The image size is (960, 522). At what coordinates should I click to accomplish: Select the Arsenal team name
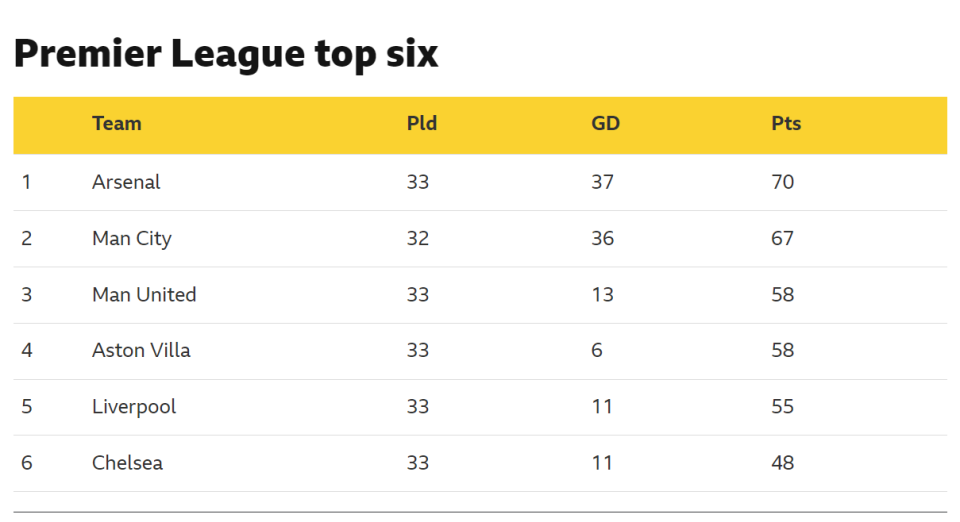coord(126,182)
